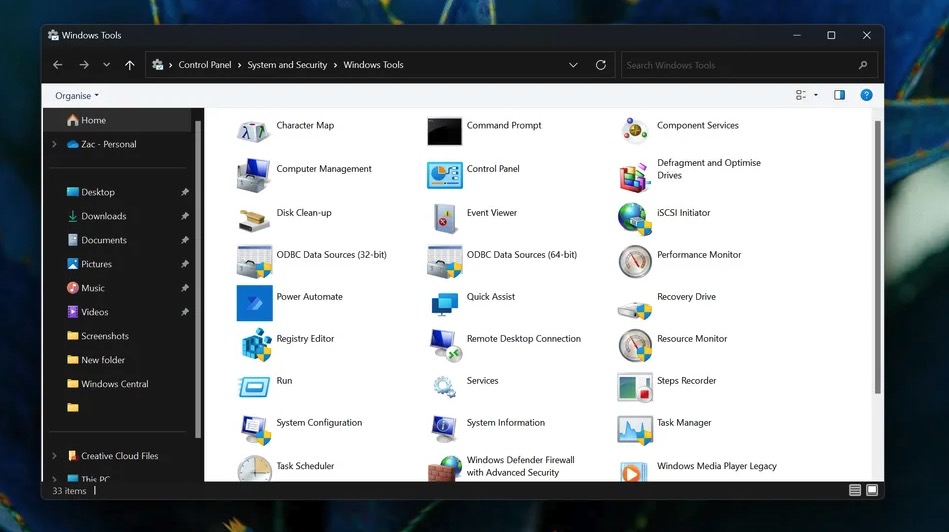Select the Run icon

254,387
